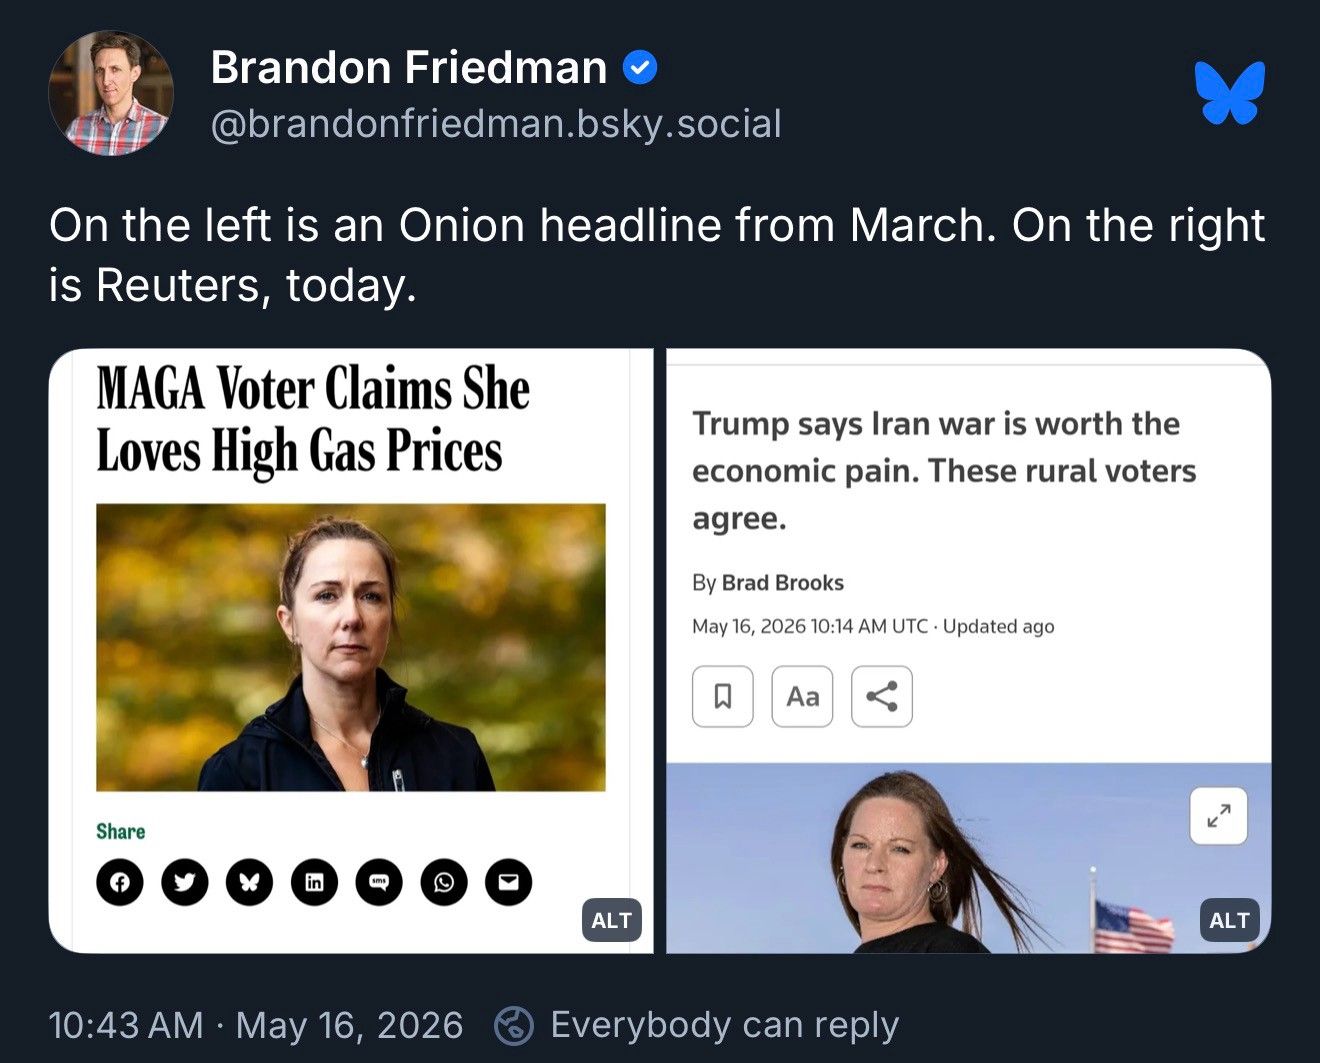Click the blue verified checkmark badge

click(639, 68)
